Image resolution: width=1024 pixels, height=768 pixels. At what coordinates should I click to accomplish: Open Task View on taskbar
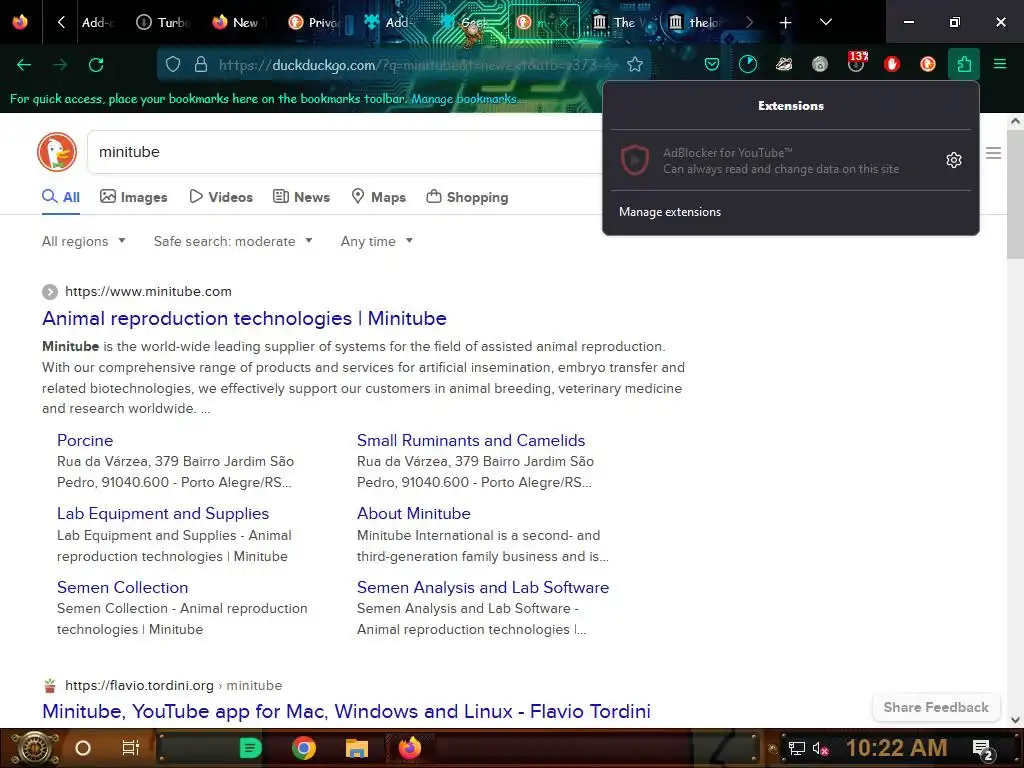coord(131,748)
